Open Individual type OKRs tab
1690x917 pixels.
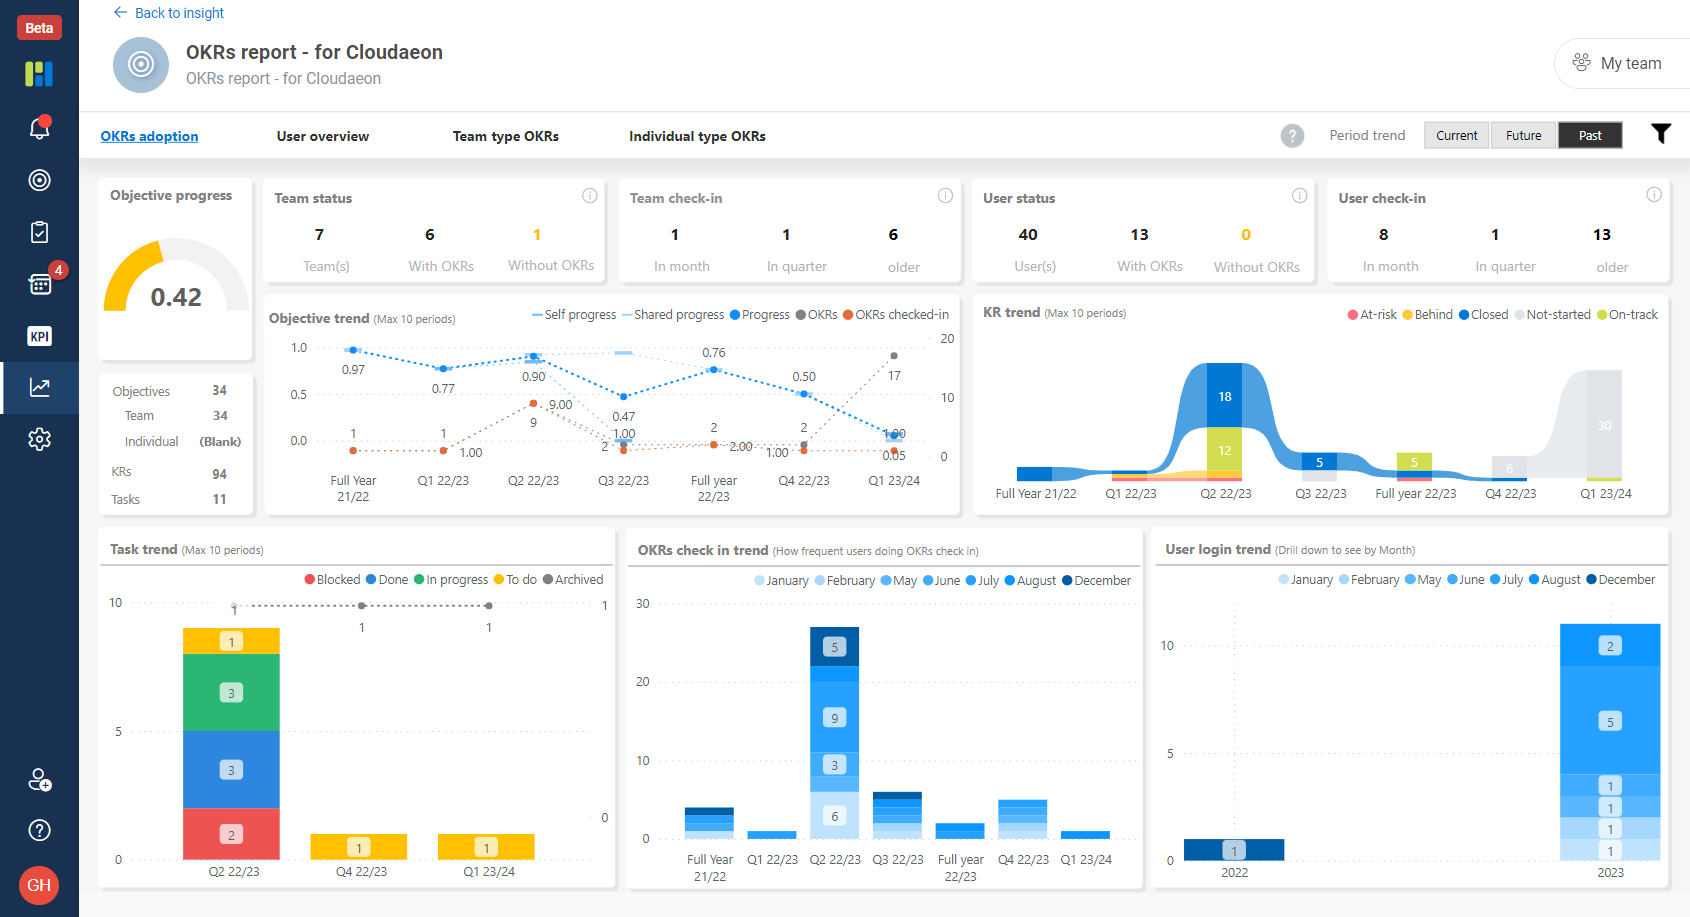click(697, 136)
